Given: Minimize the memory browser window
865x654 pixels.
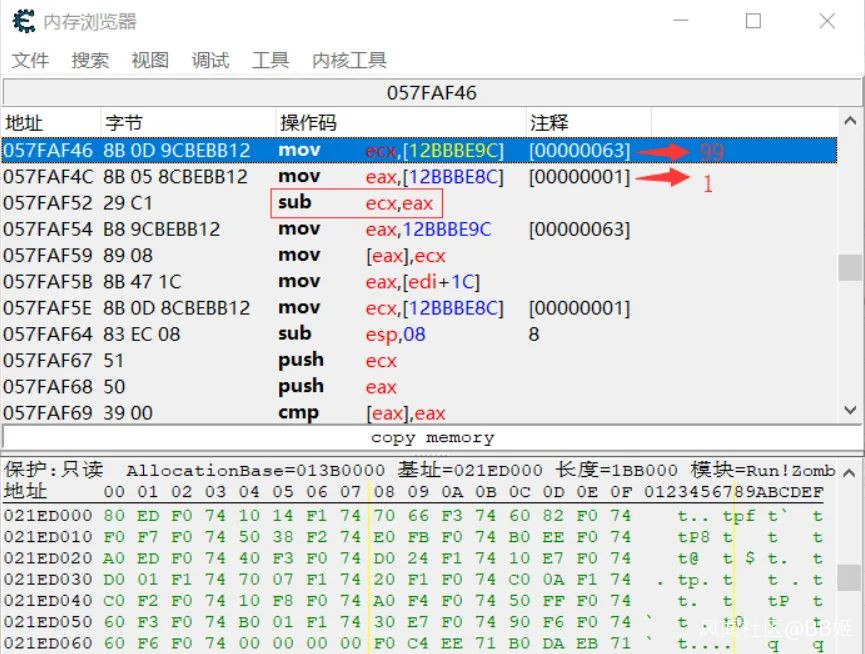Looking at the screenshot, I should coord(681,21).
